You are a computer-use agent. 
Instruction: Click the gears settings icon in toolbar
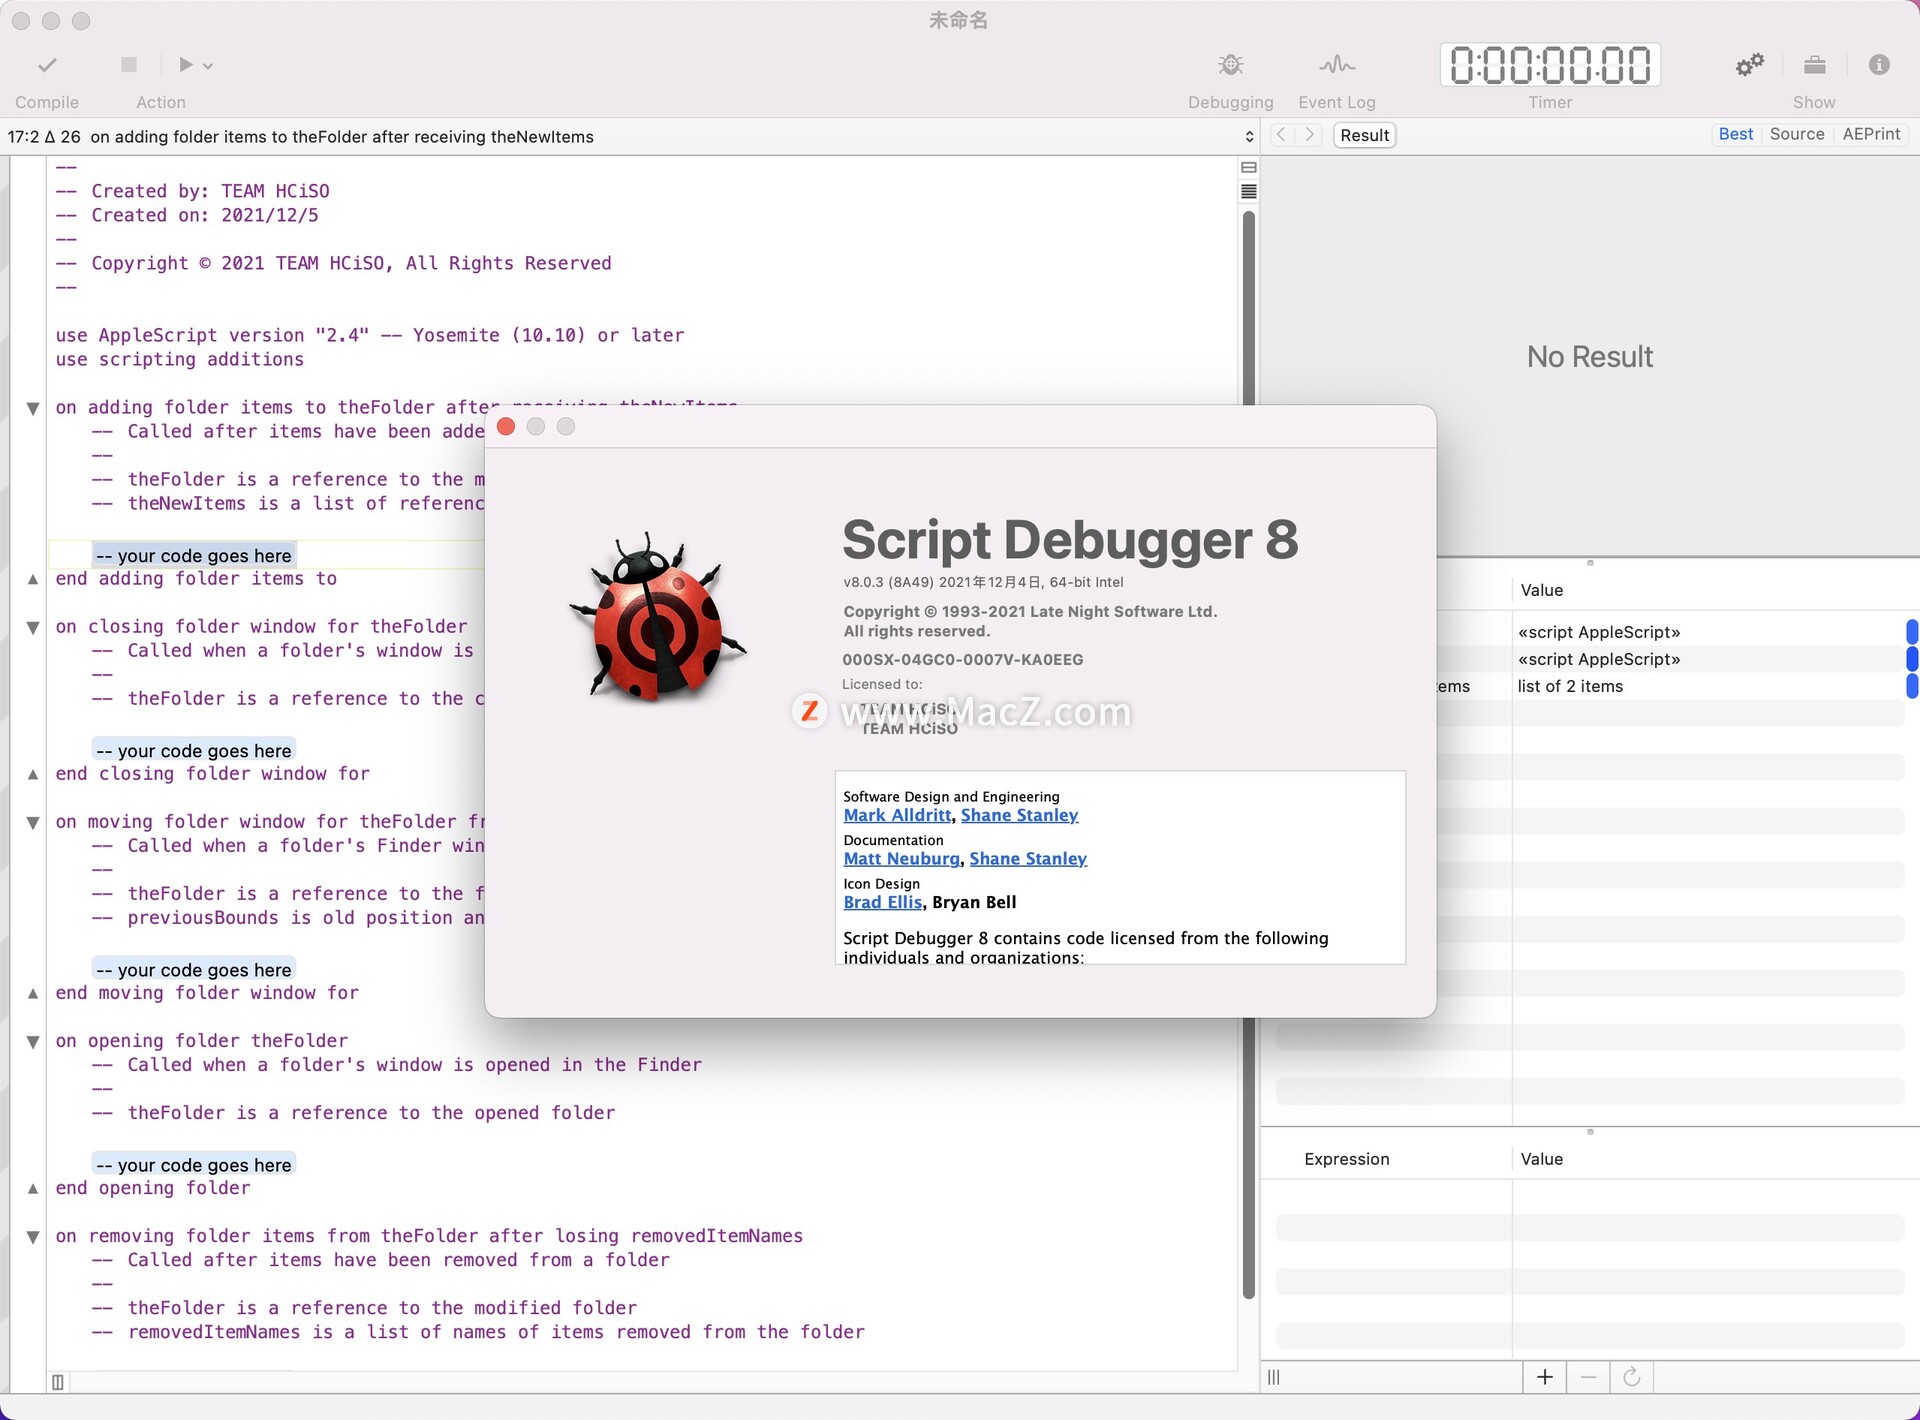point(1749,65)
